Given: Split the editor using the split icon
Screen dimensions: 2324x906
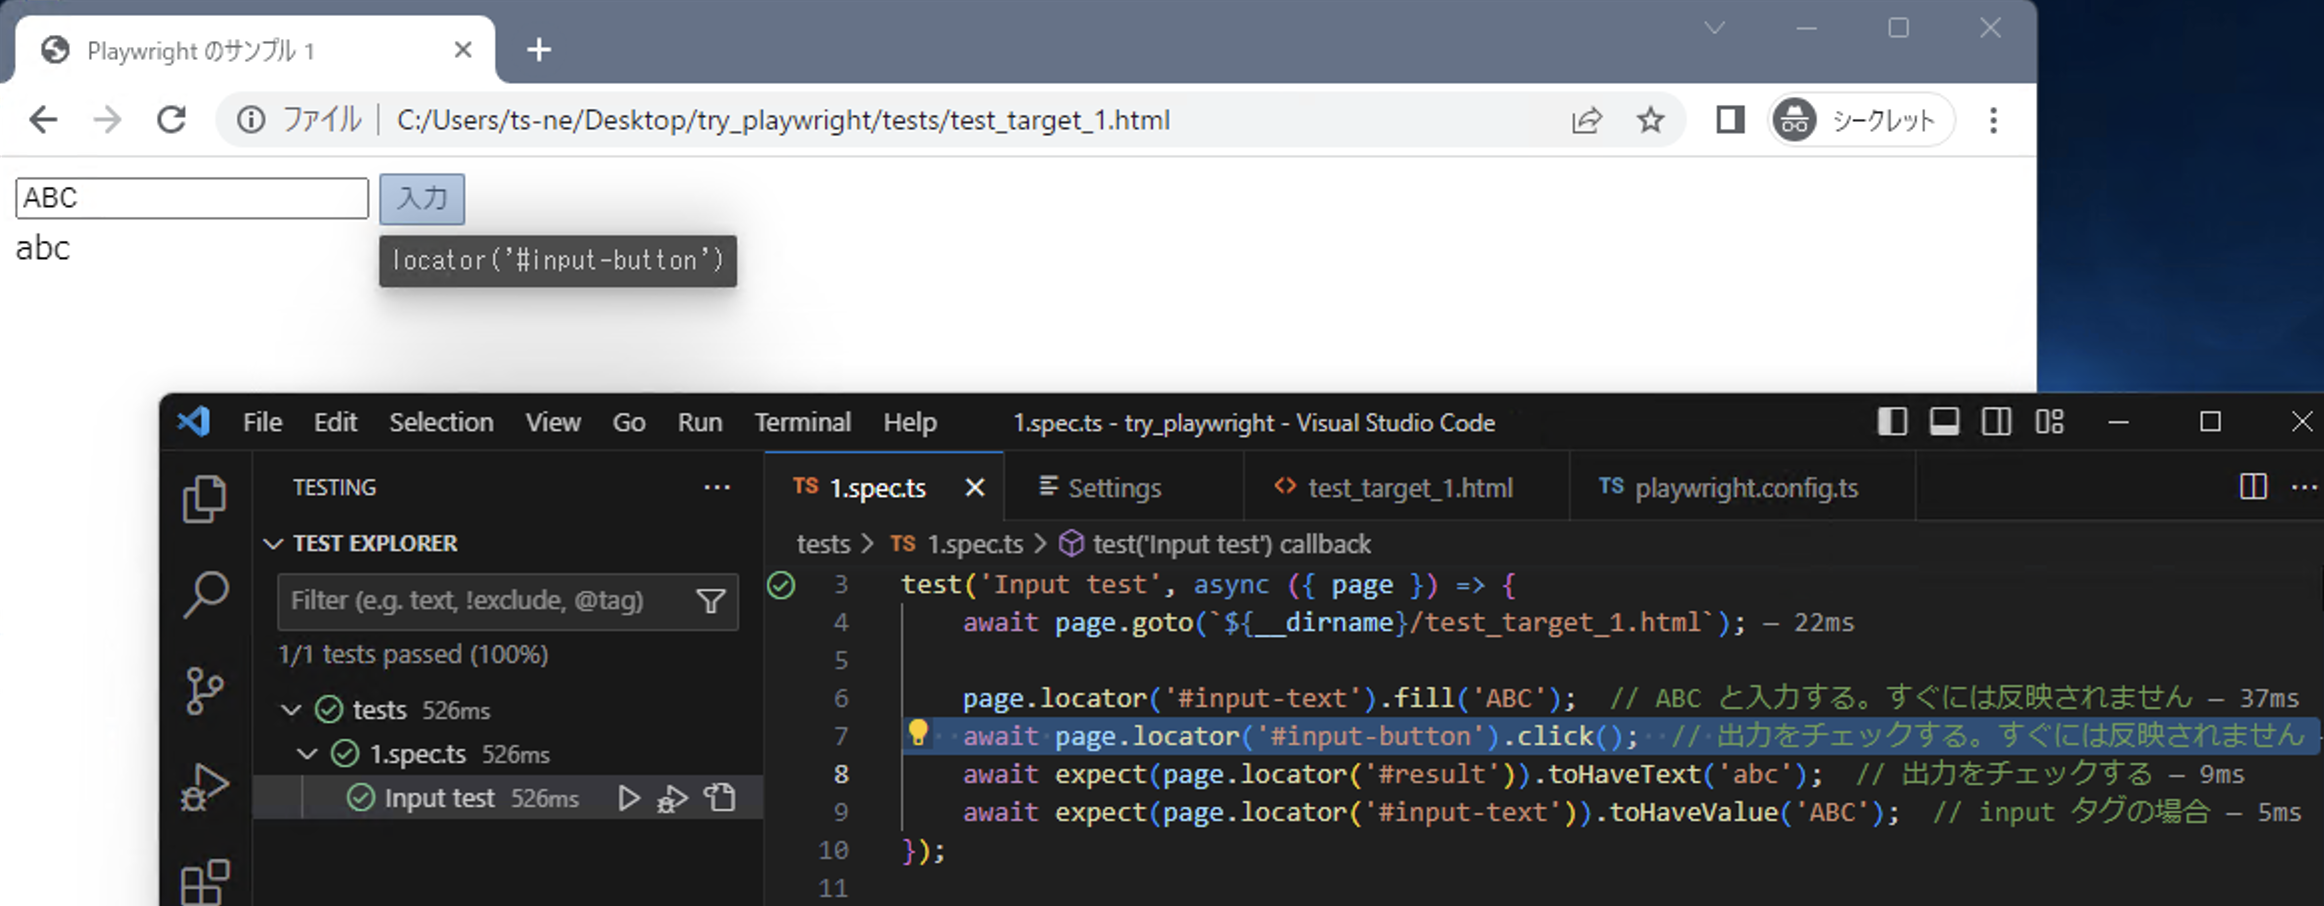Looking at the screenshot, I should (2252, 487).
